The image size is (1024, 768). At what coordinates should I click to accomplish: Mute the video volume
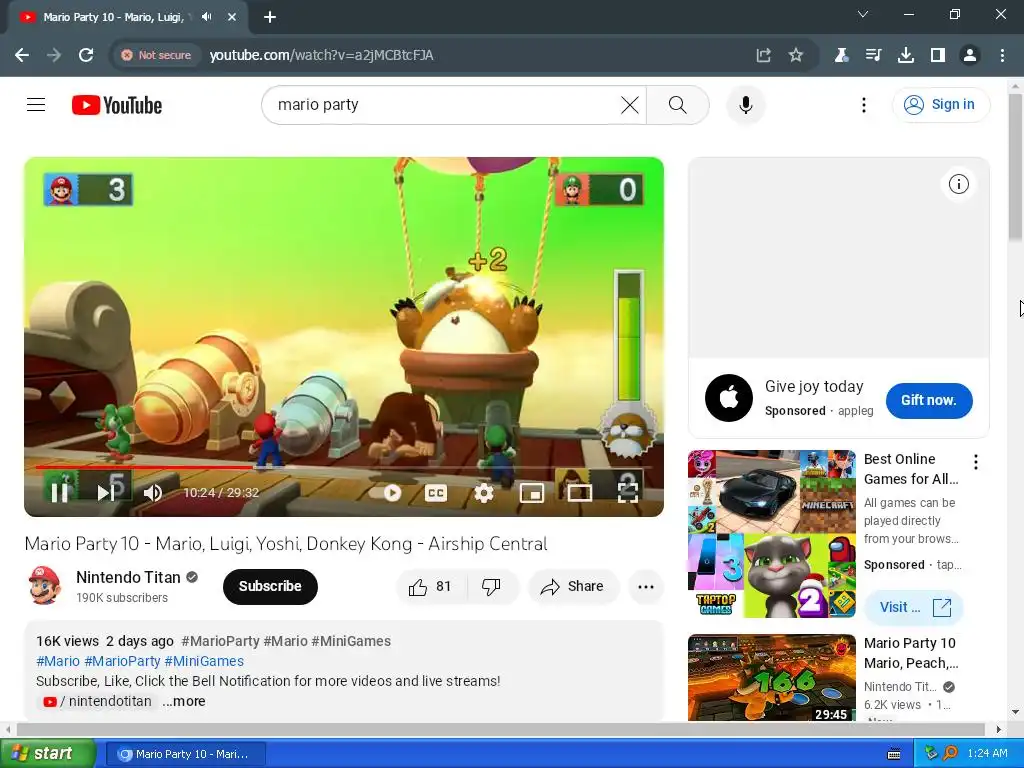(153, 492)
